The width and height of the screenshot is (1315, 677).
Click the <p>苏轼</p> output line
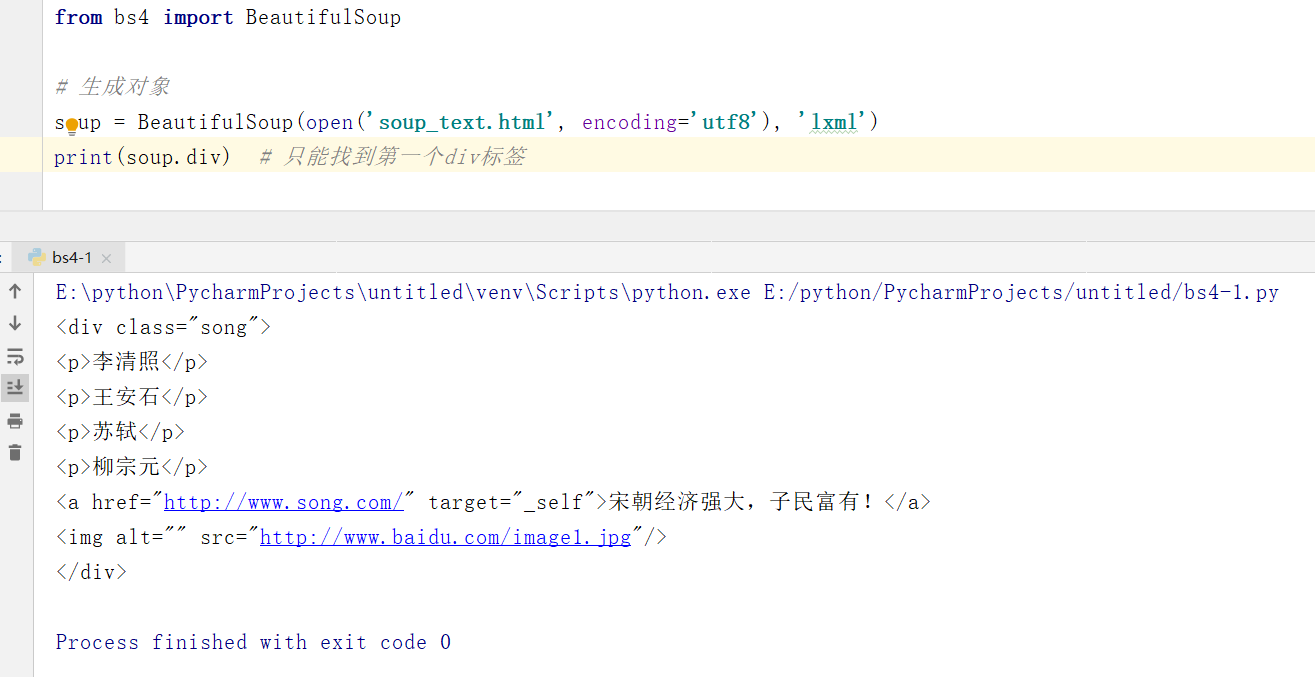click(x=120, y=432)
